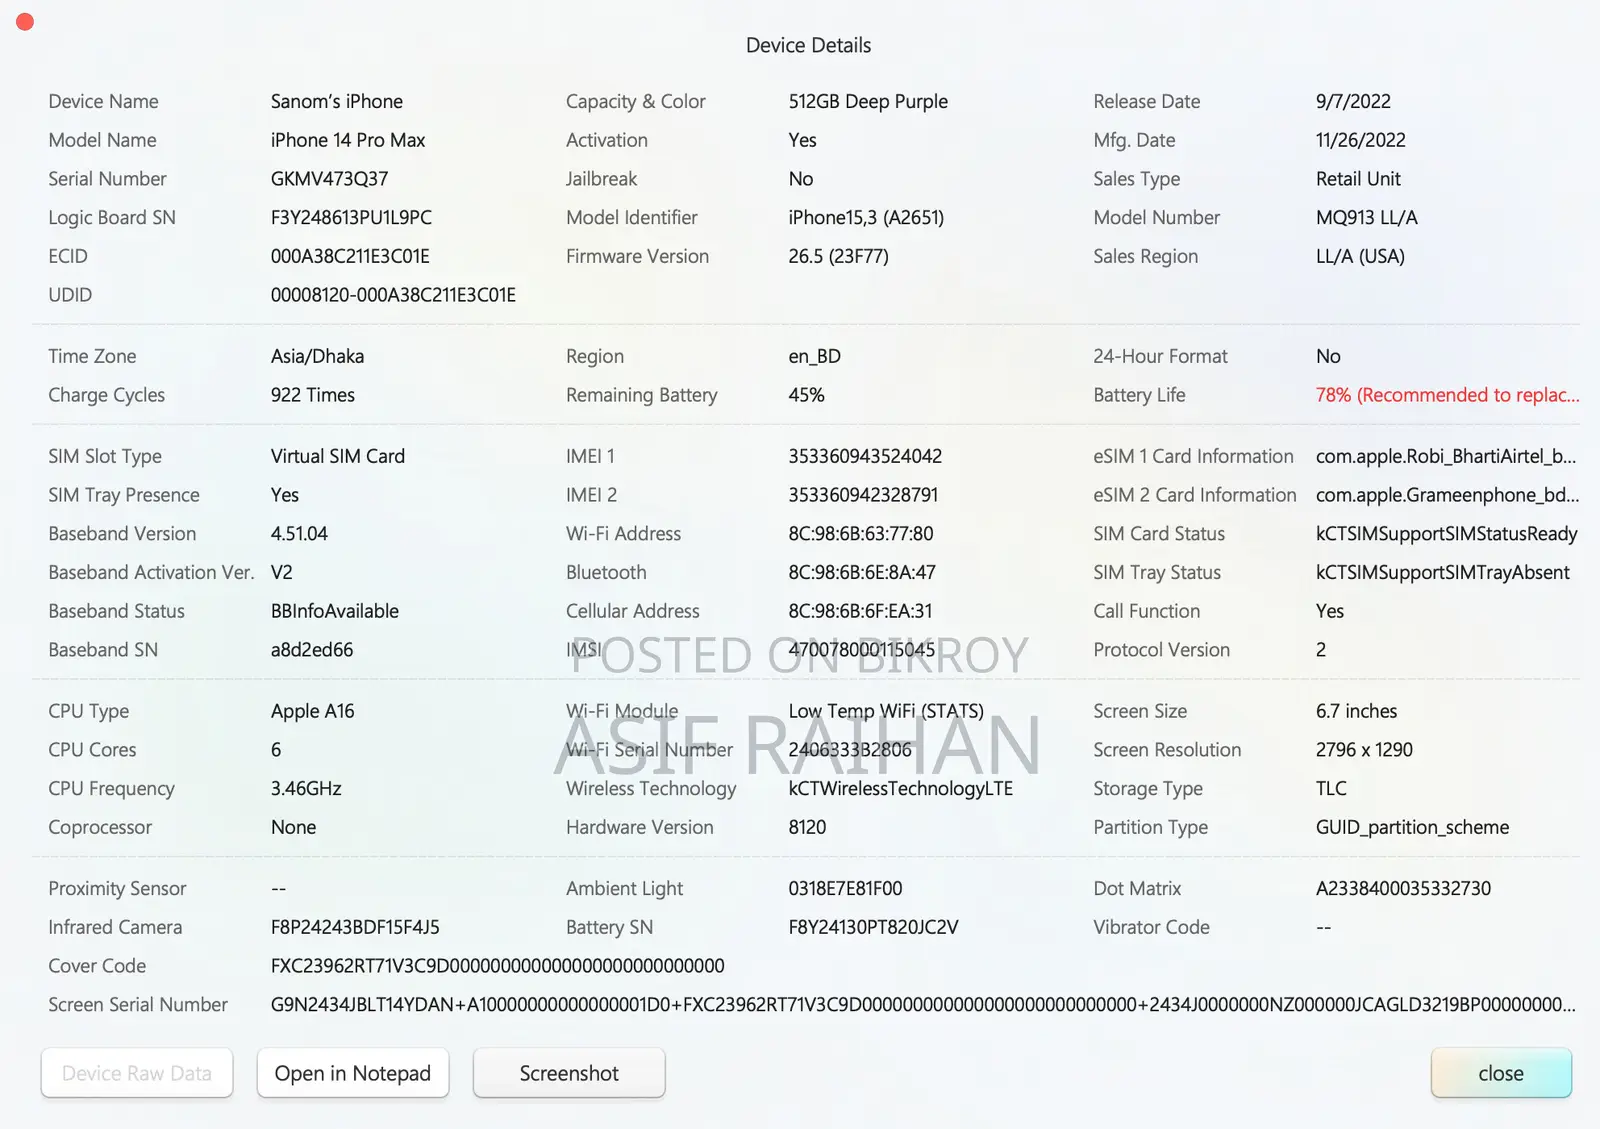Click the close button
1600x1129 pixels.
click(x=1501, y=1073)
